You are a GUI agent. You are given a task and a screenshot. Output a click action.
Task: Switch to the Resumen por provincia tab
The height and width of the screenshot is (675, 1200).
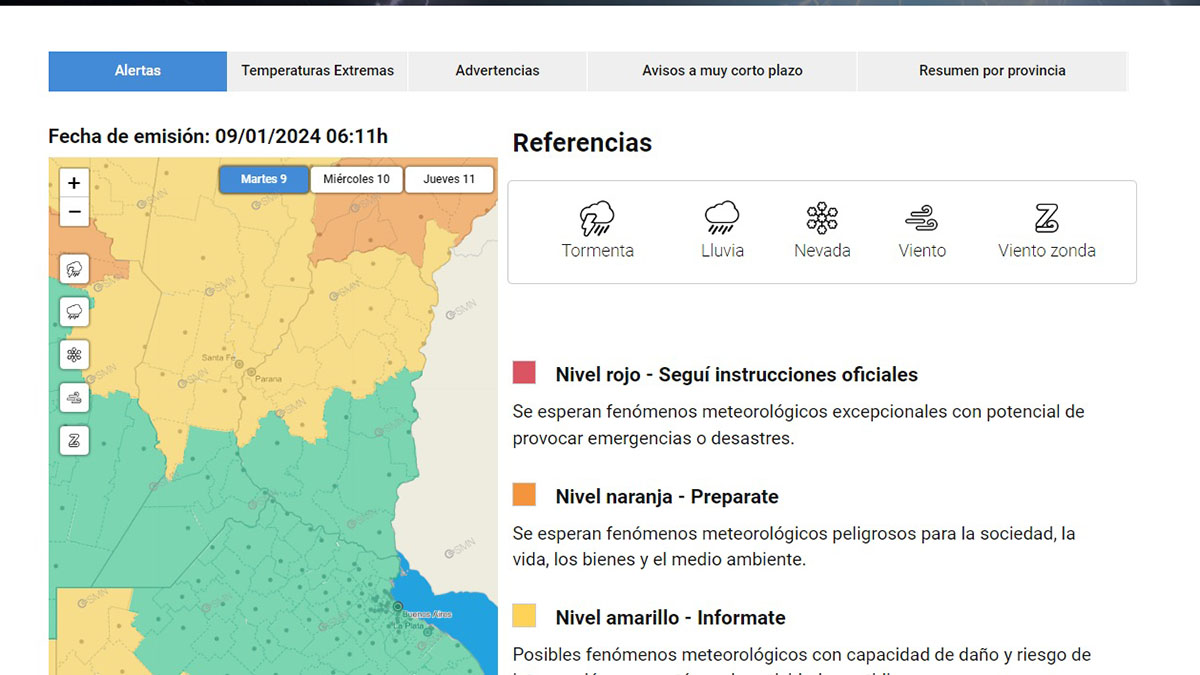click(x=992, y=70)
